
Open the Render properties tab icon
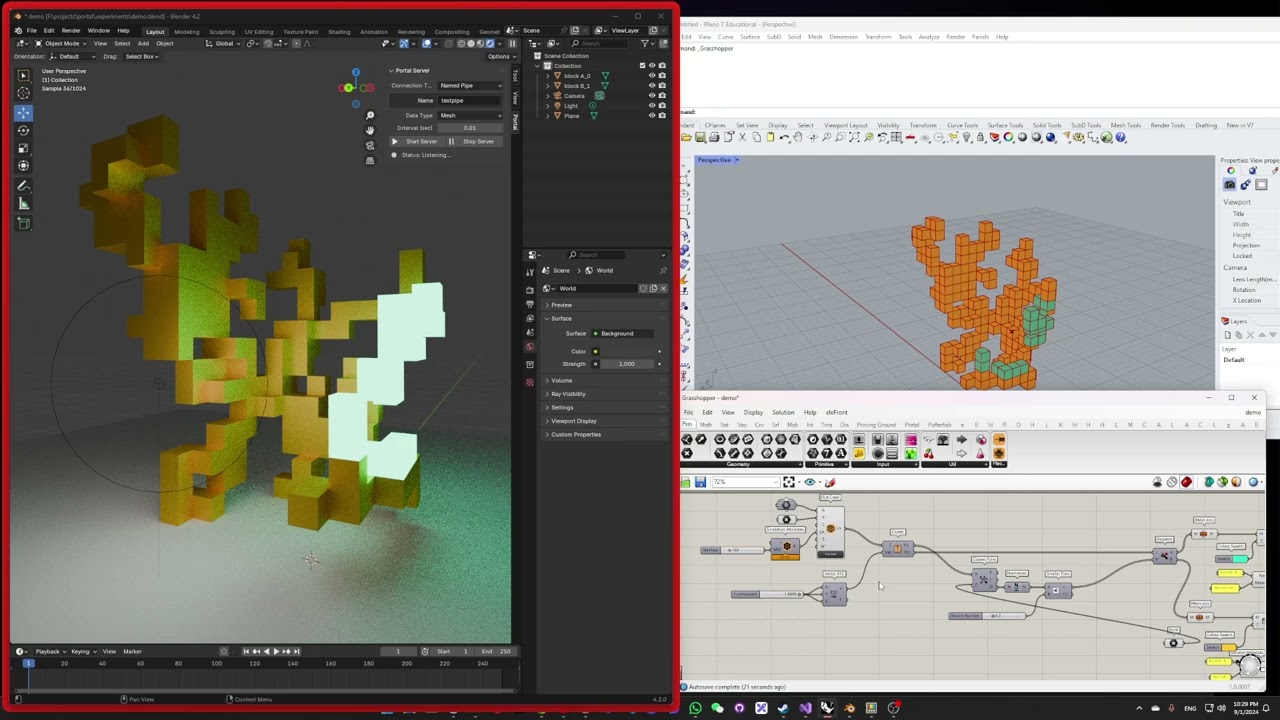tap(530, 290)
